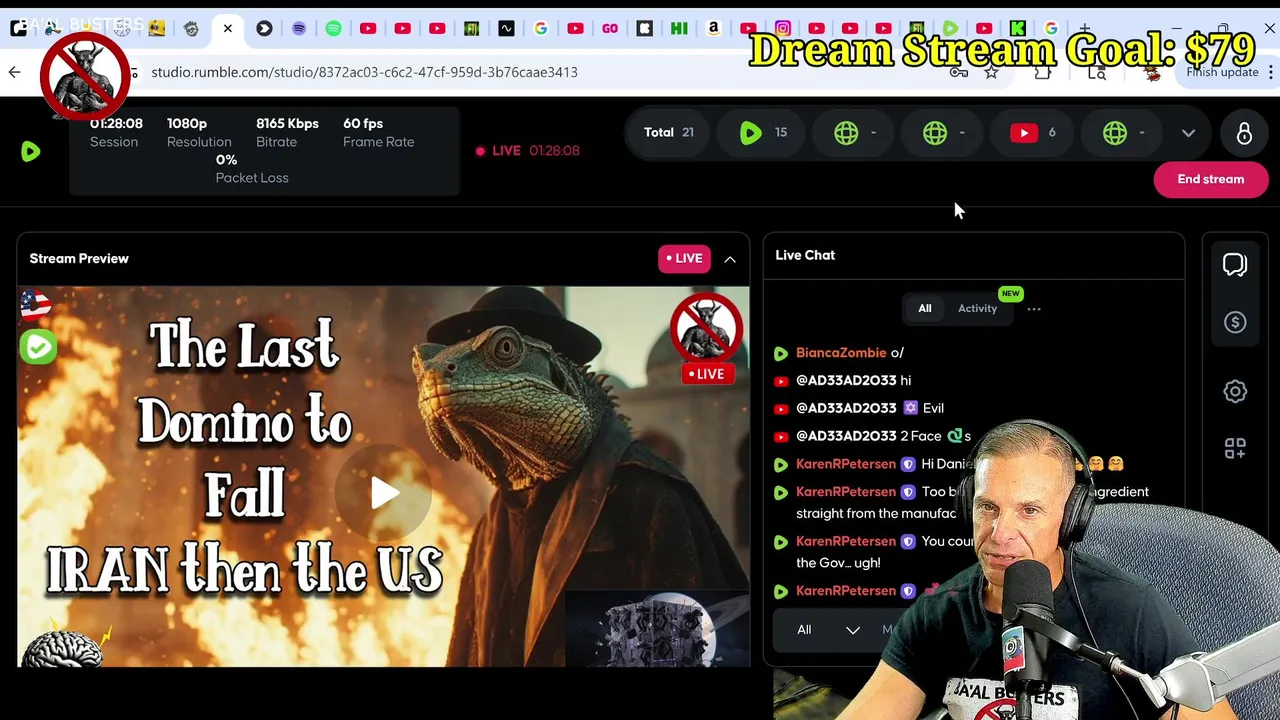Switch to the Spotify browser tab
Screen dimensions: 1280x720
tap(333, 28)
